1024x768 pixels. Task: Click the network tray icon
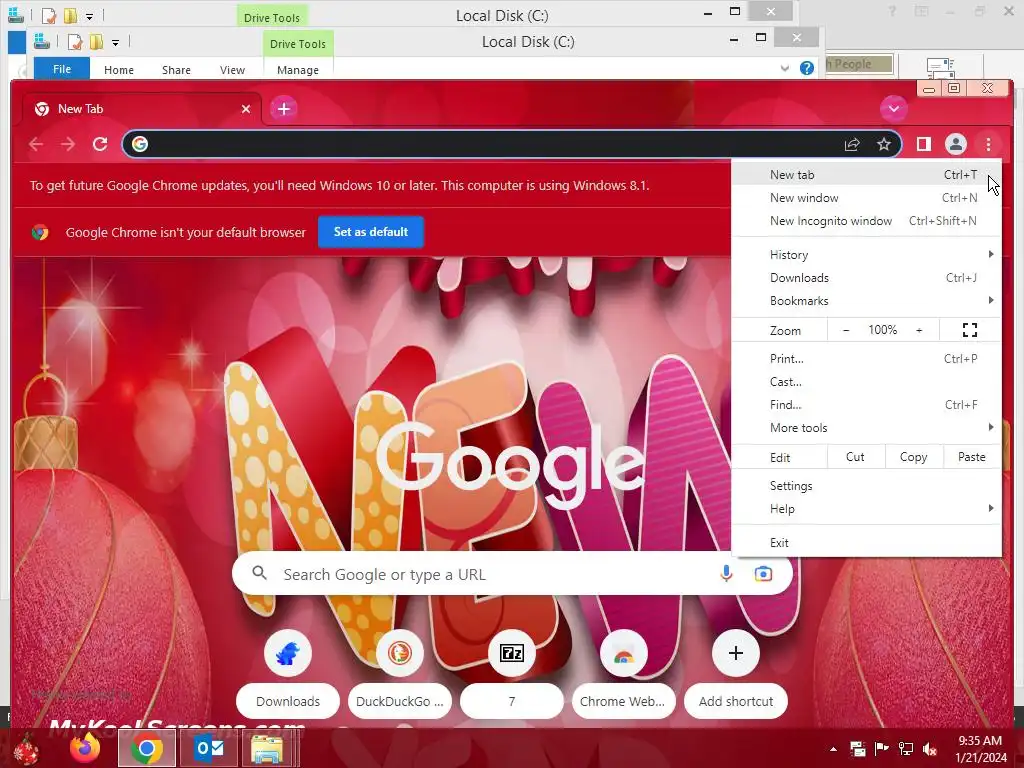click(x=906, y=749)
